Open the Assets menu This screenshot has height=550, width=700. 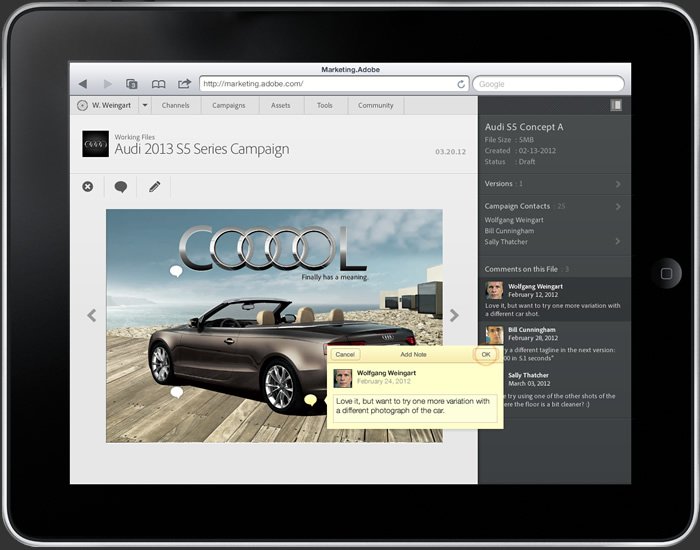(x=280, y=105)
